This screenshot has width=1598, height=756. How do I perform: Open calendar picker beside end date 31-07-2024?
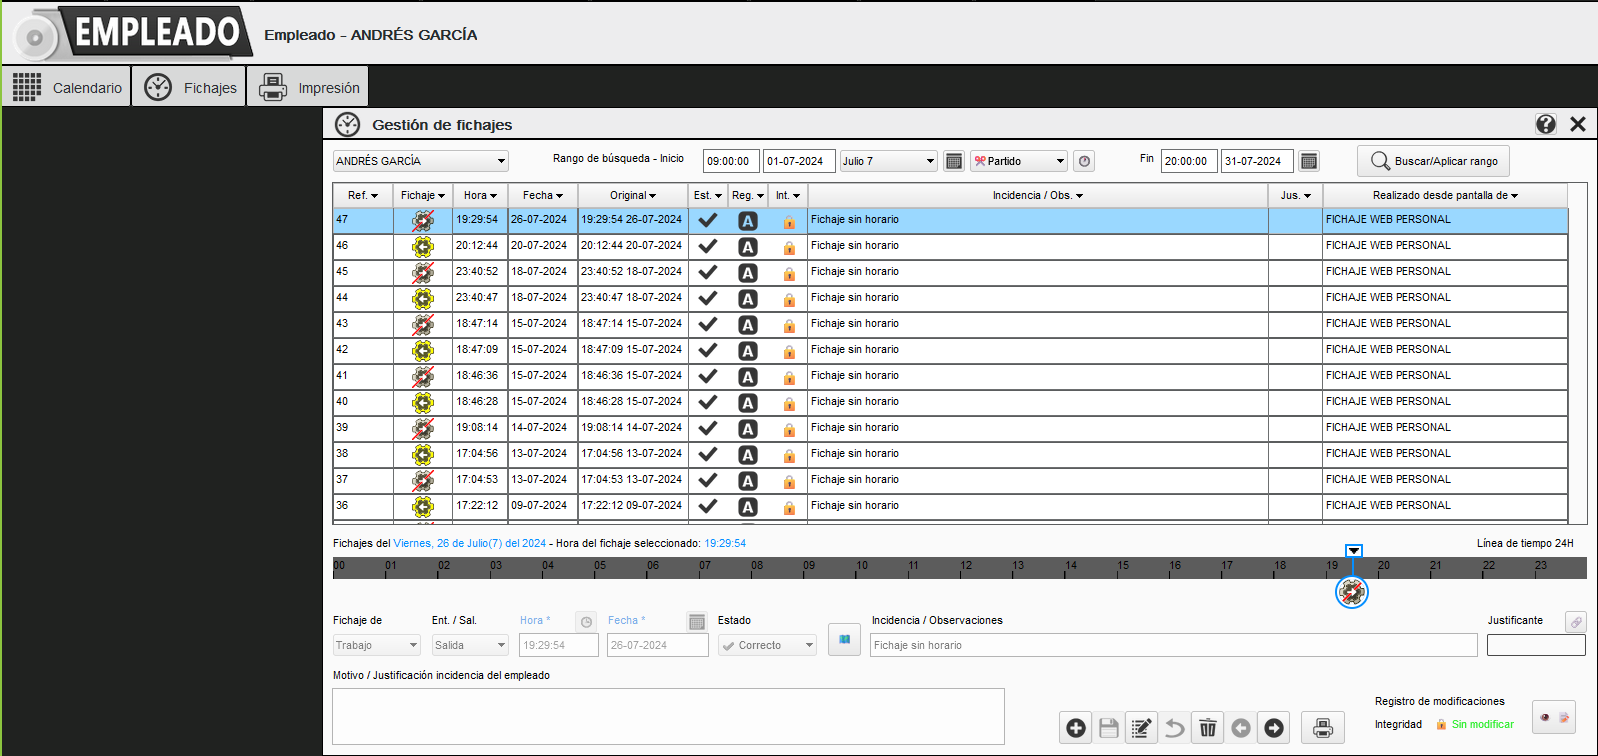[x=1309, y=161]
